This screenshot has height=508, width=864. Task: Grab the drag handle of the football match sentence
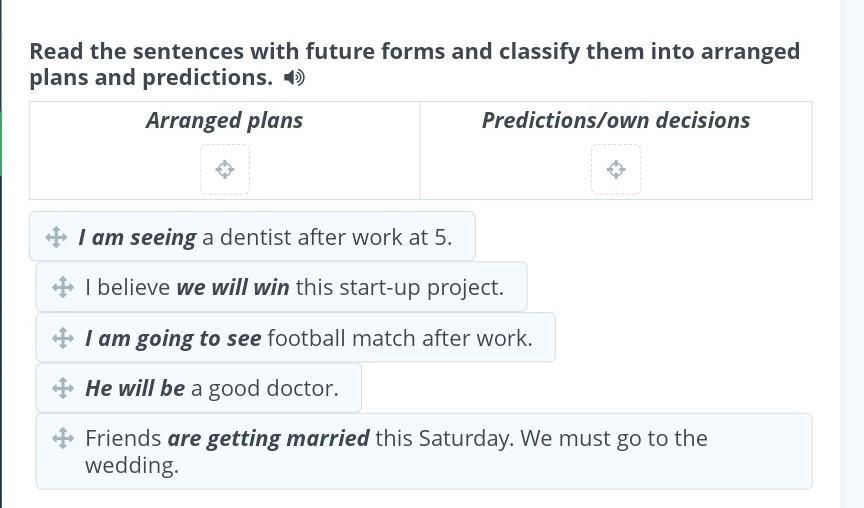(x=62, y=338)
